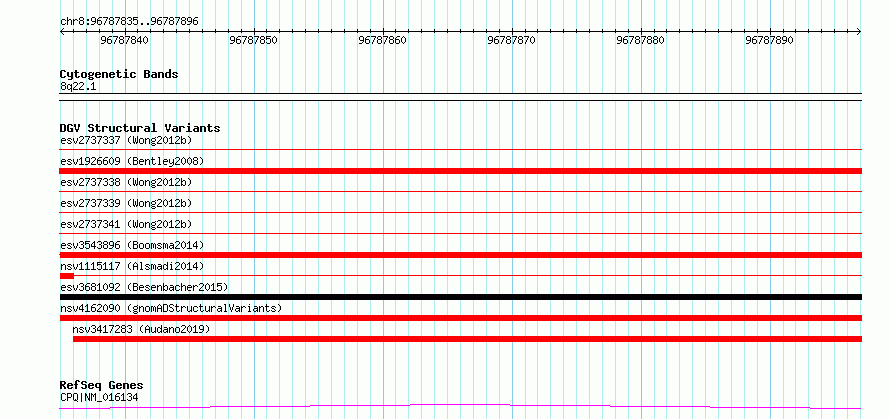Open variant esv2737338 (Wong2012b)
The height and width of the screenshot is (419, 890).
tap(126, 182)
